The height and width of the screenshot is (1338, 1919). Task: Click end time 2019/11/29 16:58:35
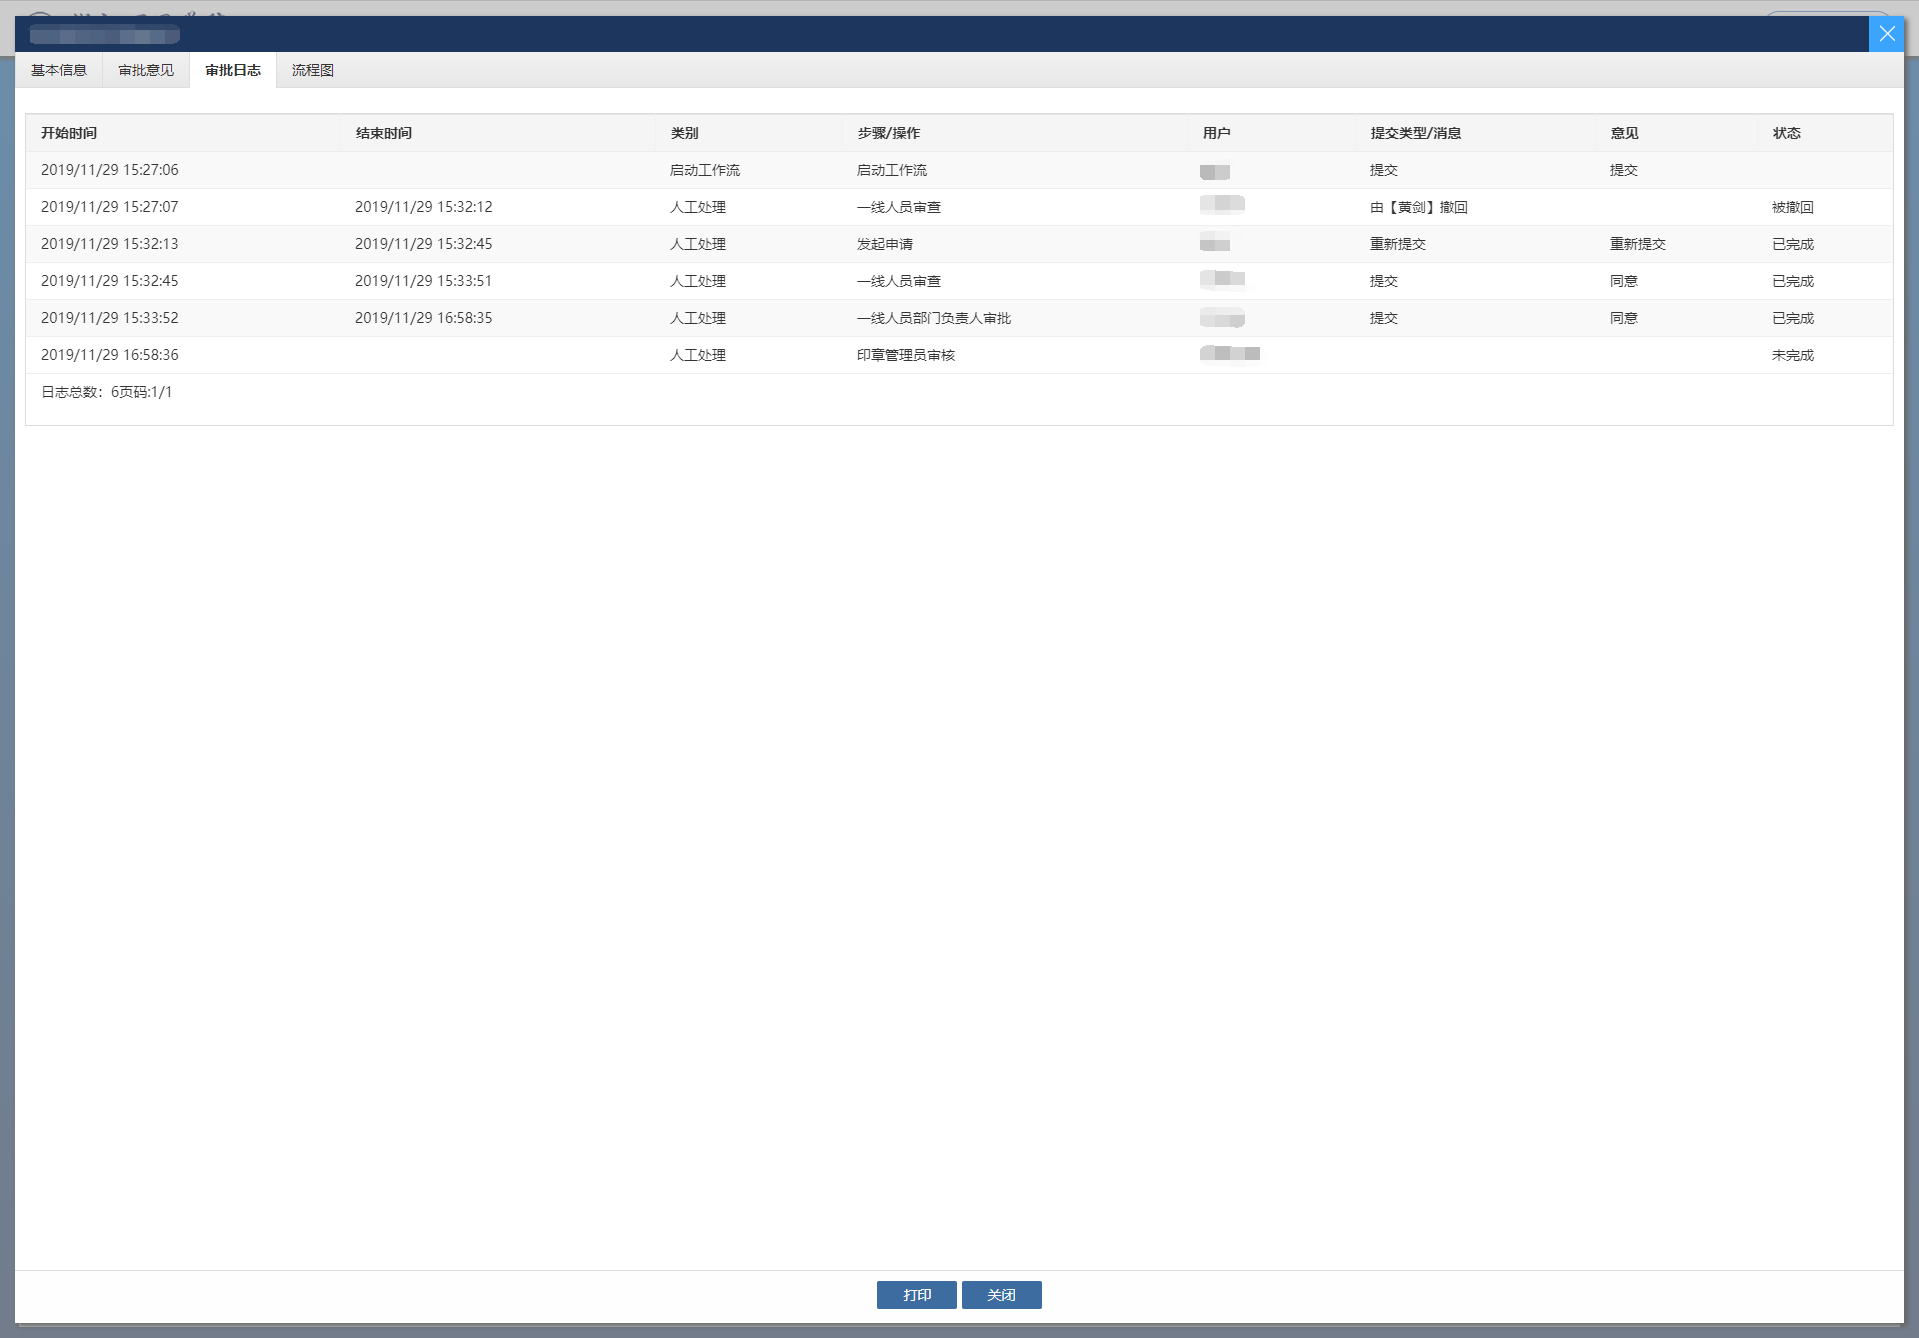[x=424, y=318]
